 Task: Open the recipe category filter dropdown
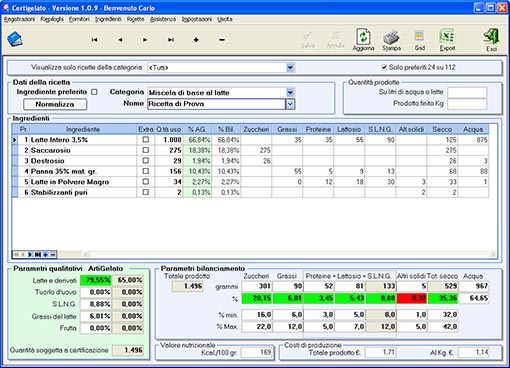point(290,67)
